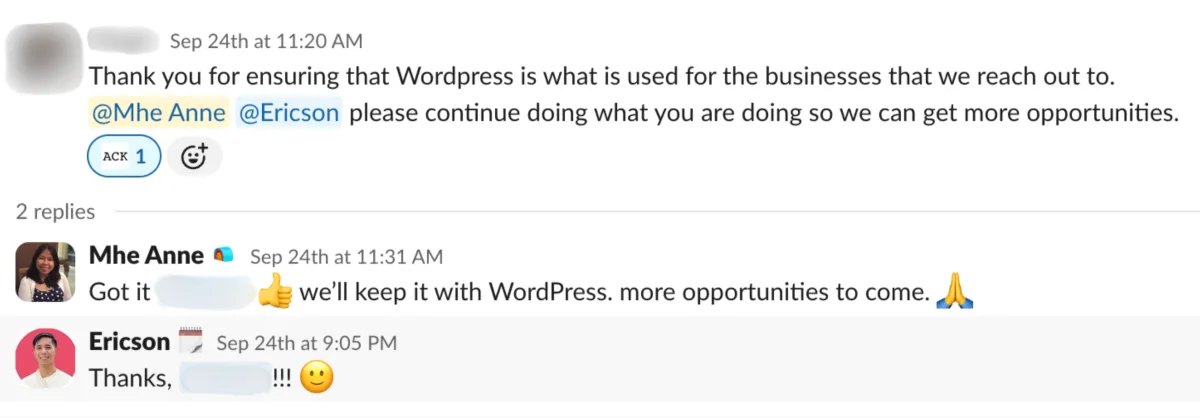Click Mhe Anne's status emoji icon
Screen dimensions: 1200x418
225,256
